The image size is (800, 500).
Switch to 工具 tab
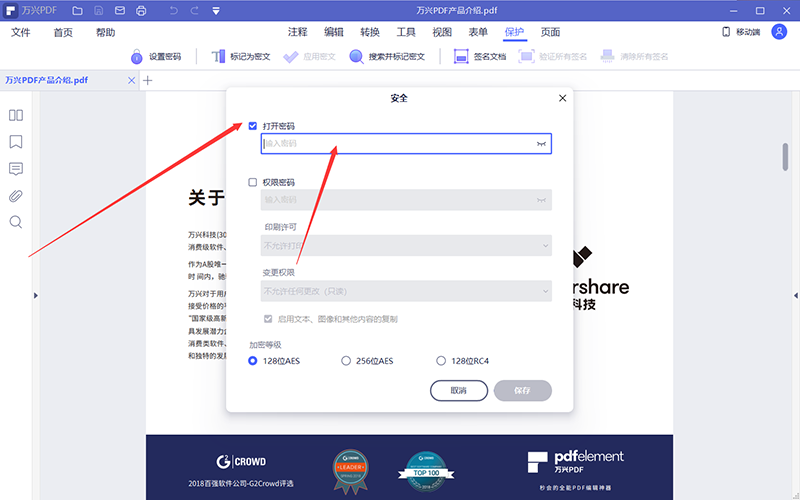click(x=406, y=32)
